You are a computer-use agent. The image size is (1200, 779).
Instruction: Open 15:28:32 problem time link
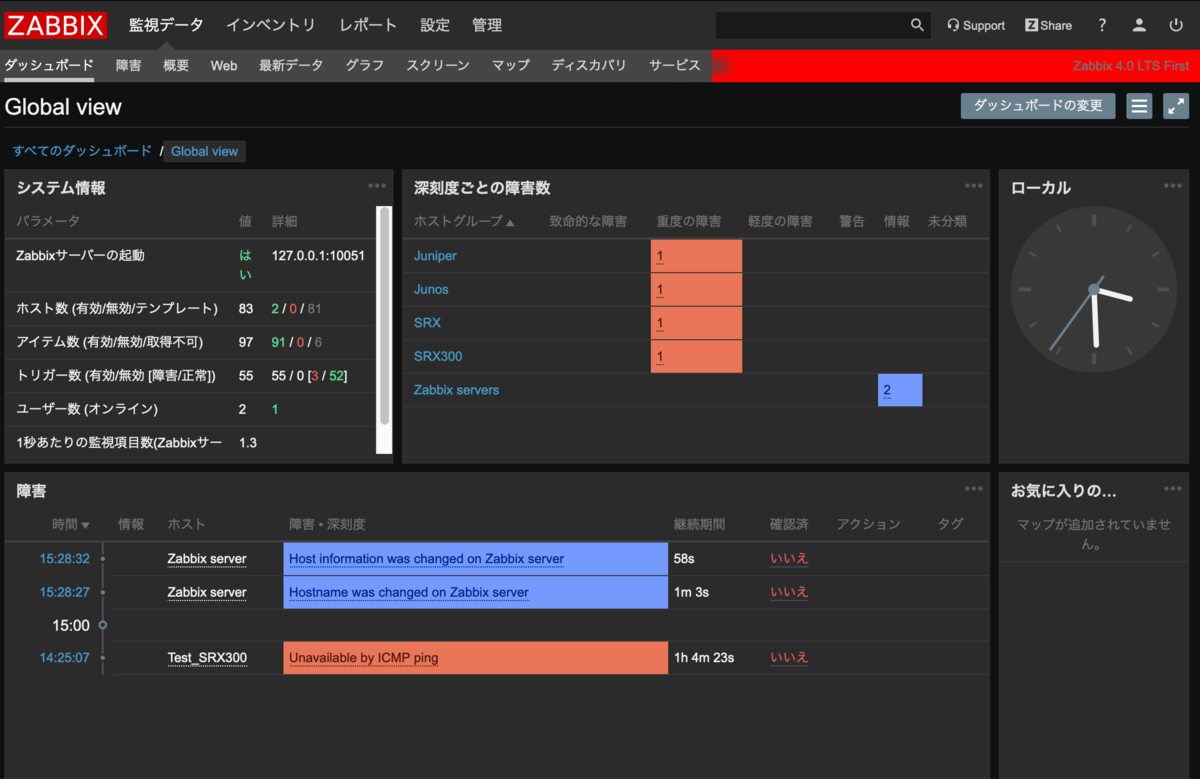tap(65, 559)
